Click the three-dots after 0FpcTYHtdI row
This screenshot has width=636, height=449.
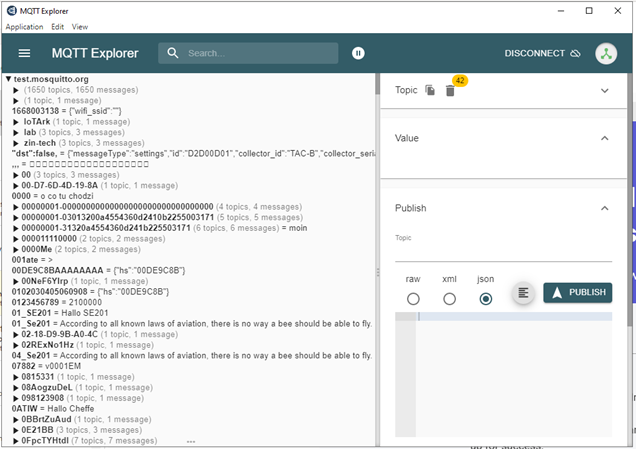pyautogui.click(x=191, y=442)
